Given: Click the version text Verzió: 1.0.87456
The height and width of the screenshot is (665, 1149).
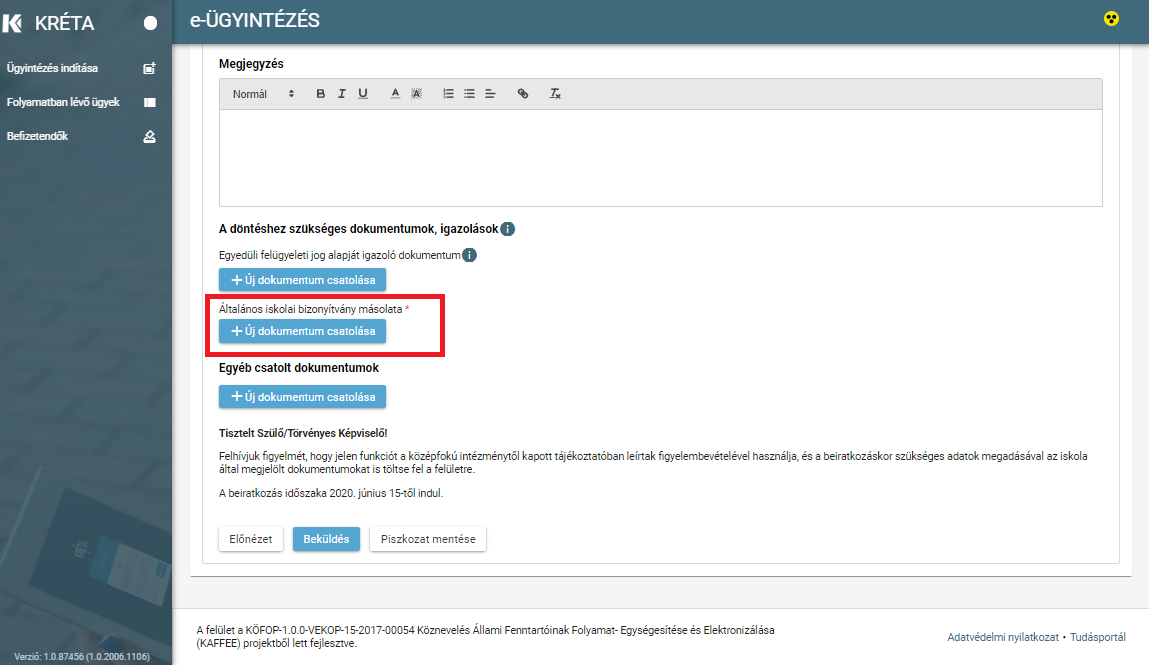Looking at the screenshot, I should [82, 656].
